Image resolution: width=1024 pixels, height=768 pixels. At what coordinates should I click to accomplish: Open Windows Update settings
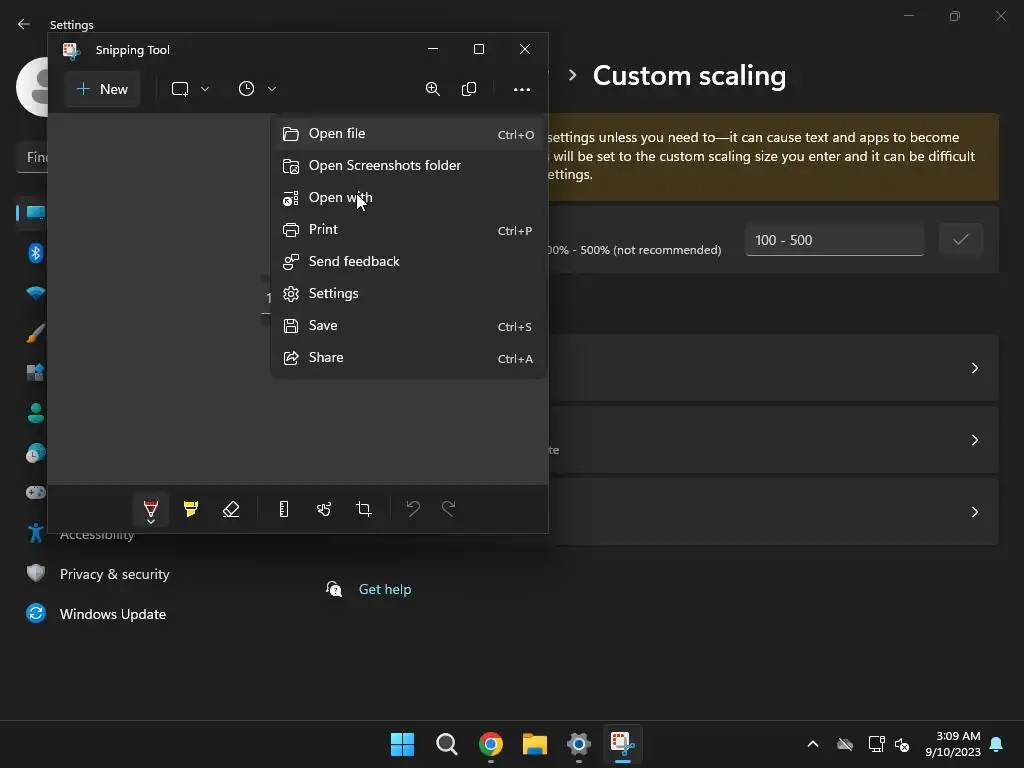click(x=112, y=614)
